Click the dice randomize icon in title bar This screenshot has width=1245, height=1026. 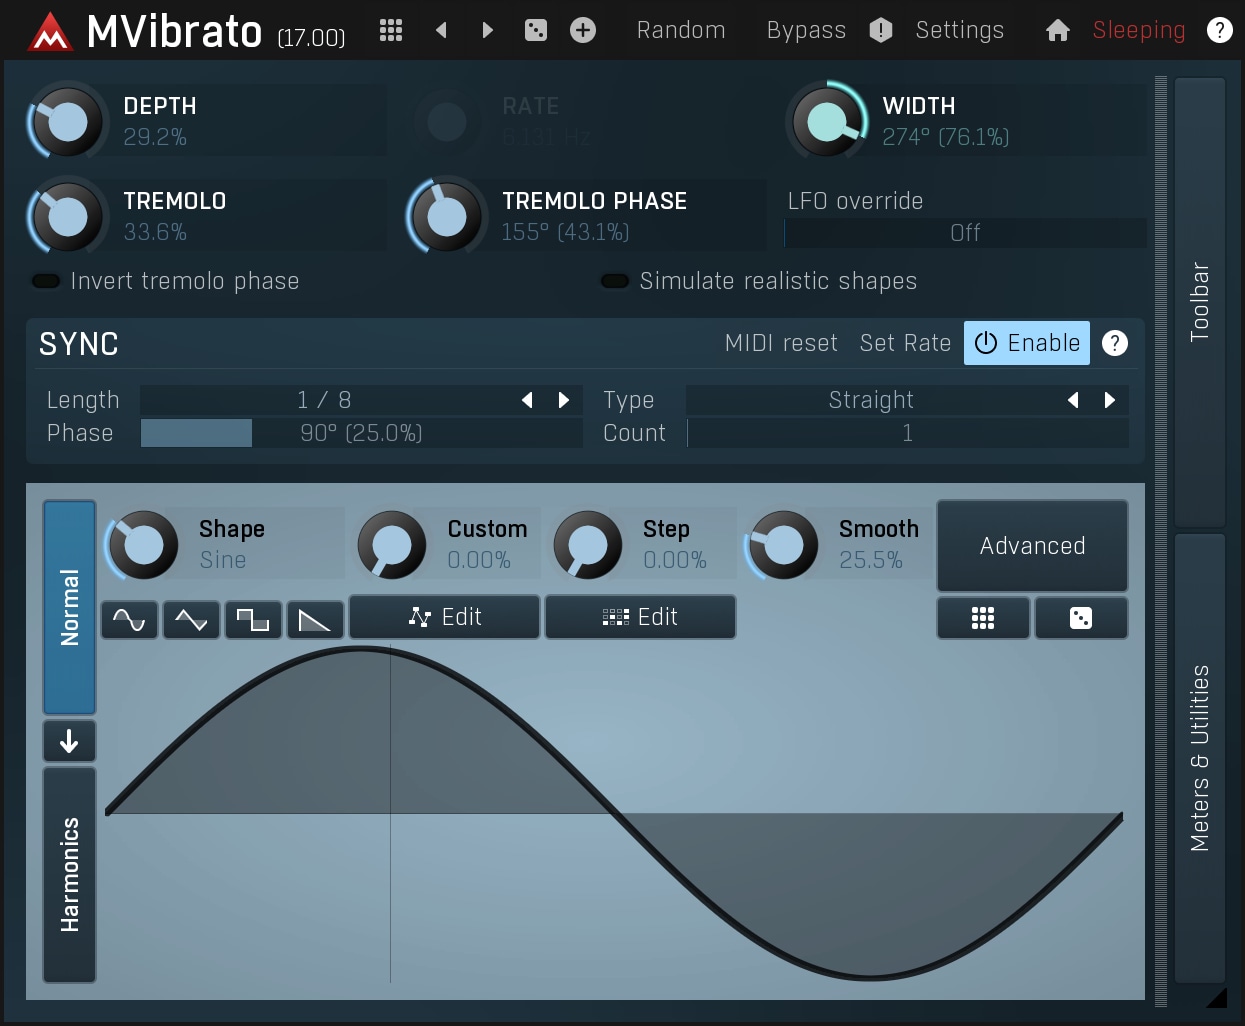coord(536,30)
